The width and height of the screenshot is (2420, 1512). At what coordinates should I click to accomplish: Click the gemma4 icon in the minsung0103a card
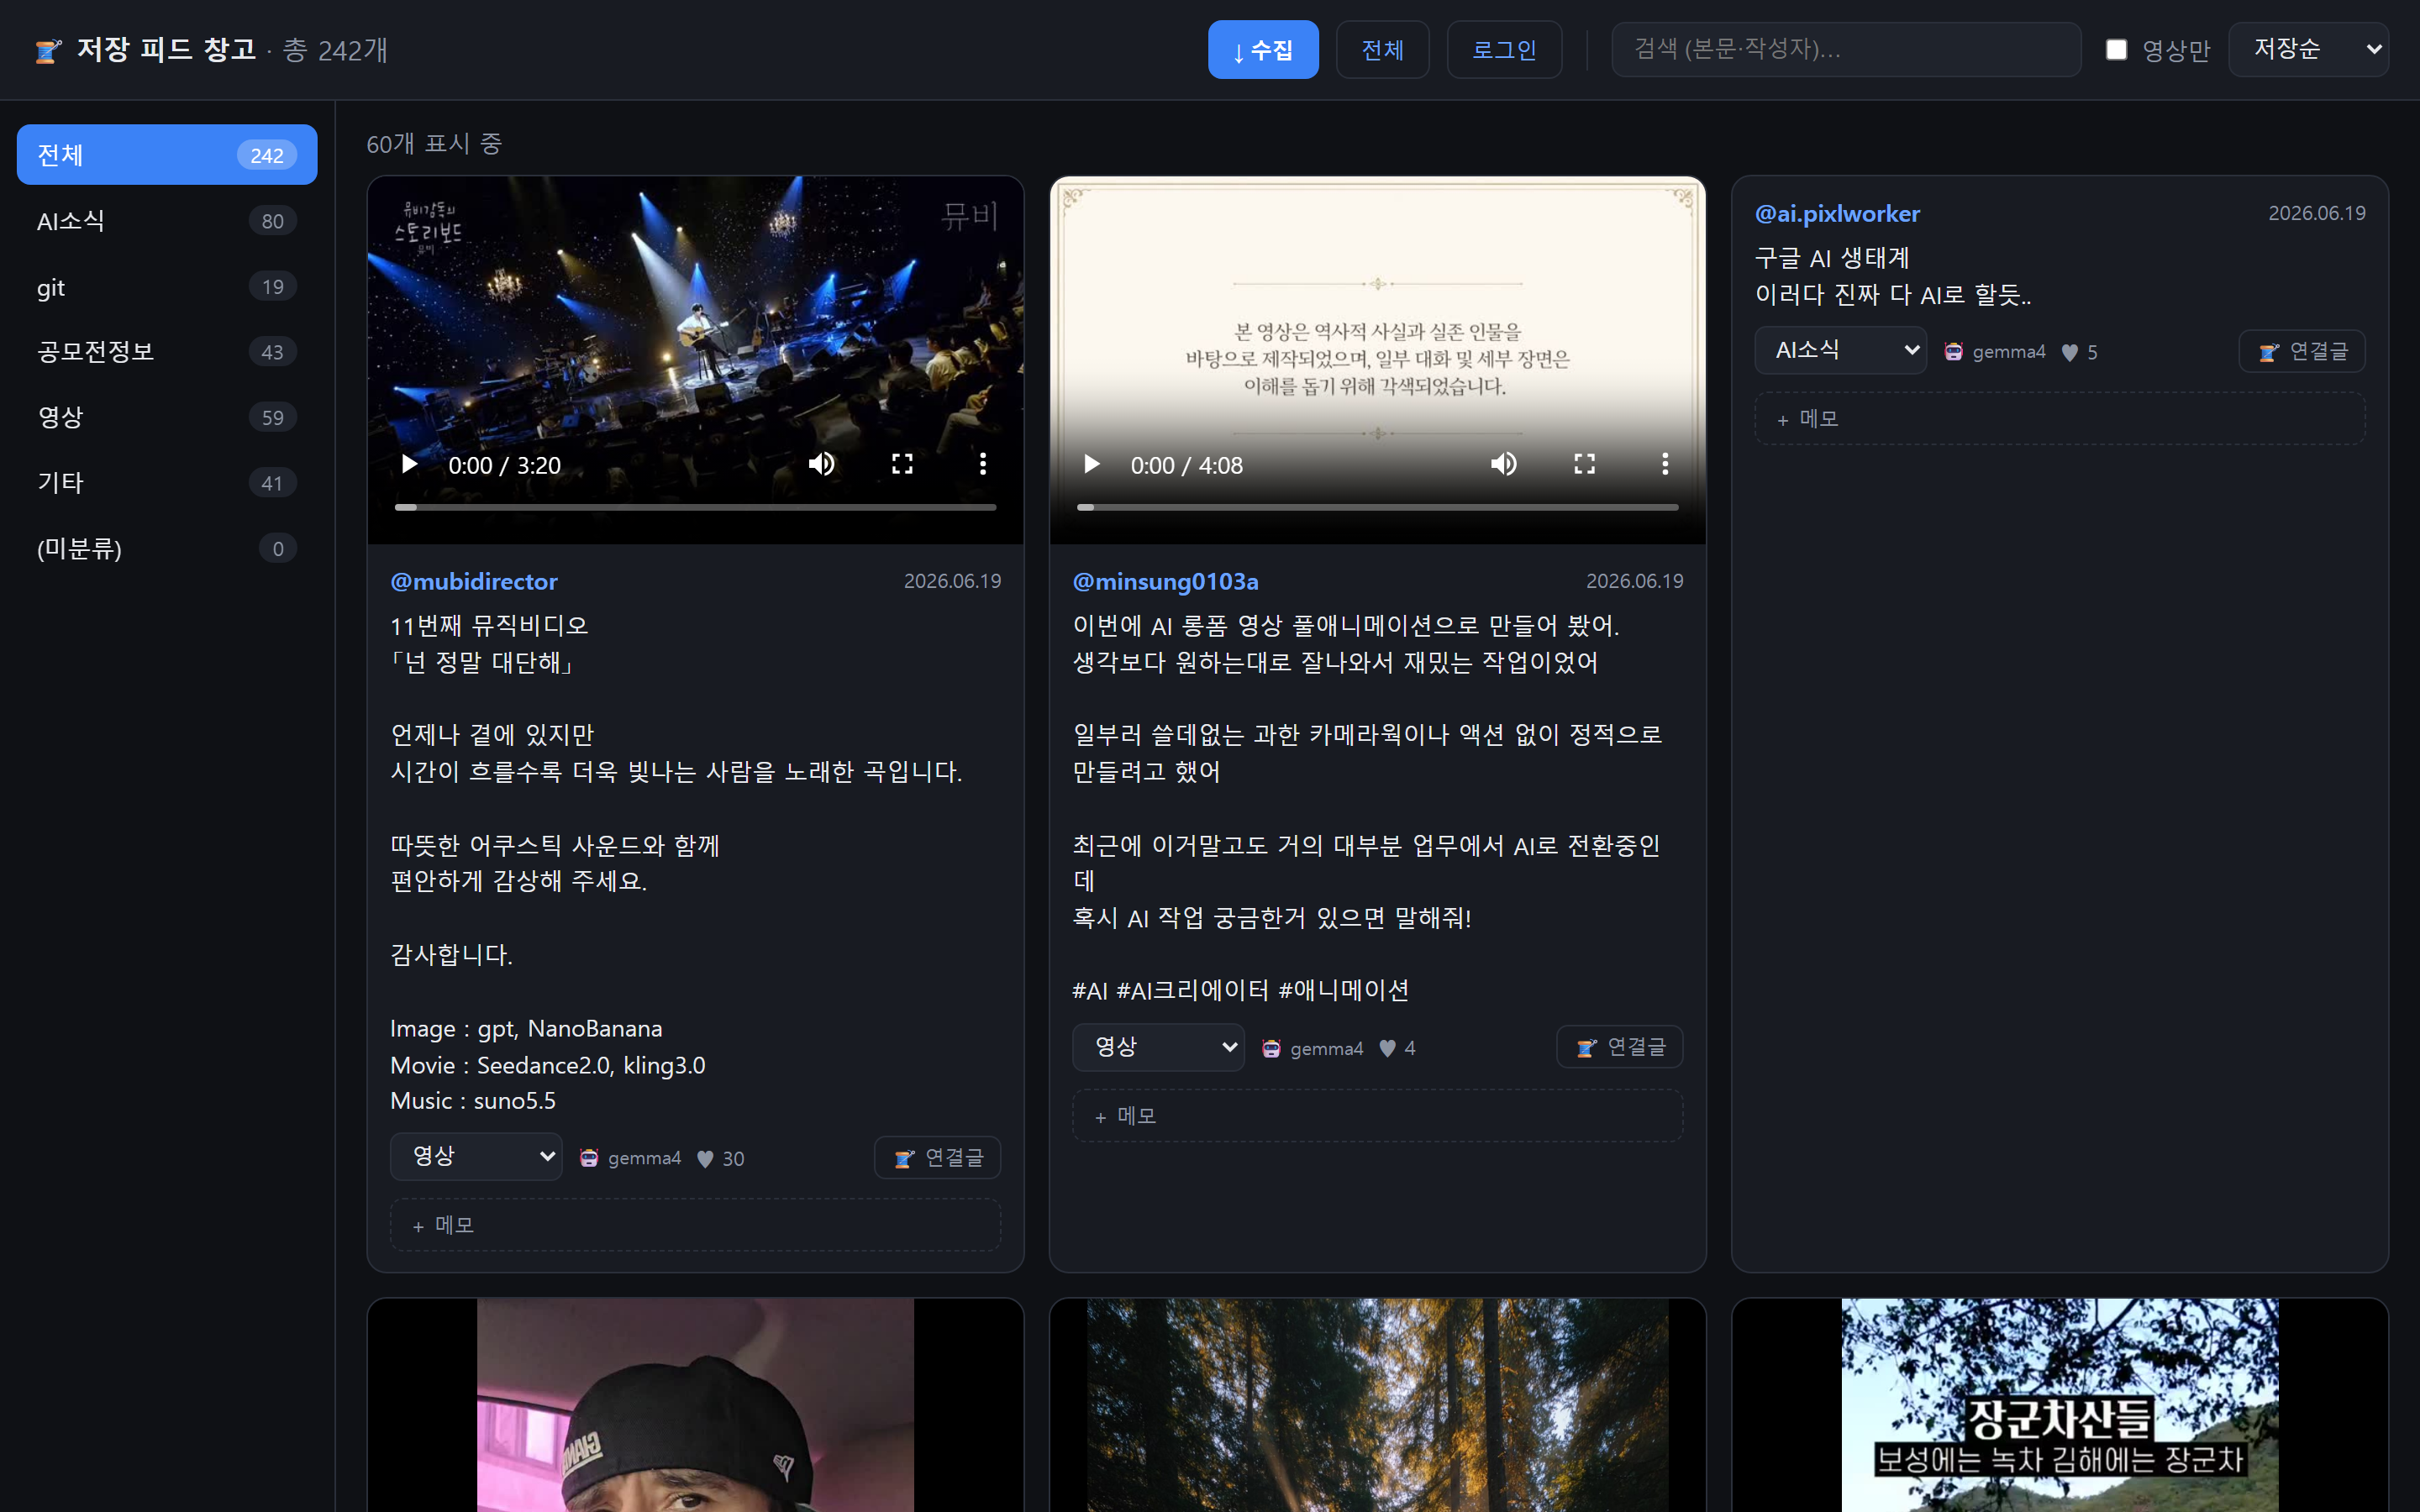[x=1271, y=1048]
